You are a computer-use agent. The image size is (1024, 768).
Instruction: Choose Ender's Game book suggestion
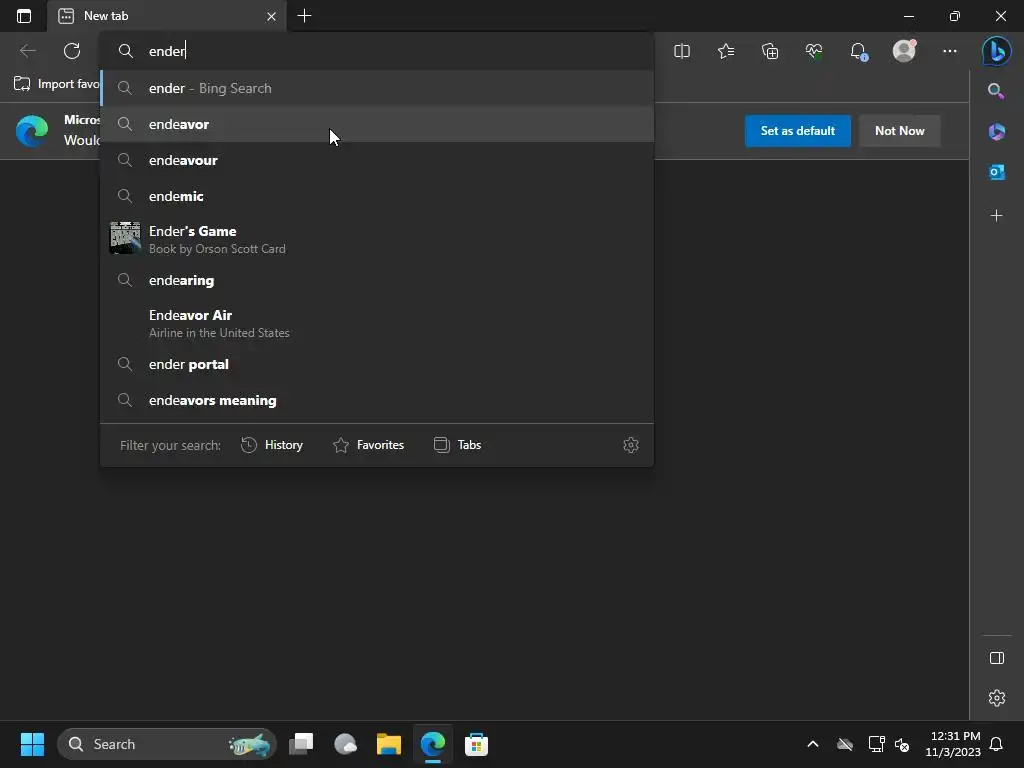tap(377, 238)
